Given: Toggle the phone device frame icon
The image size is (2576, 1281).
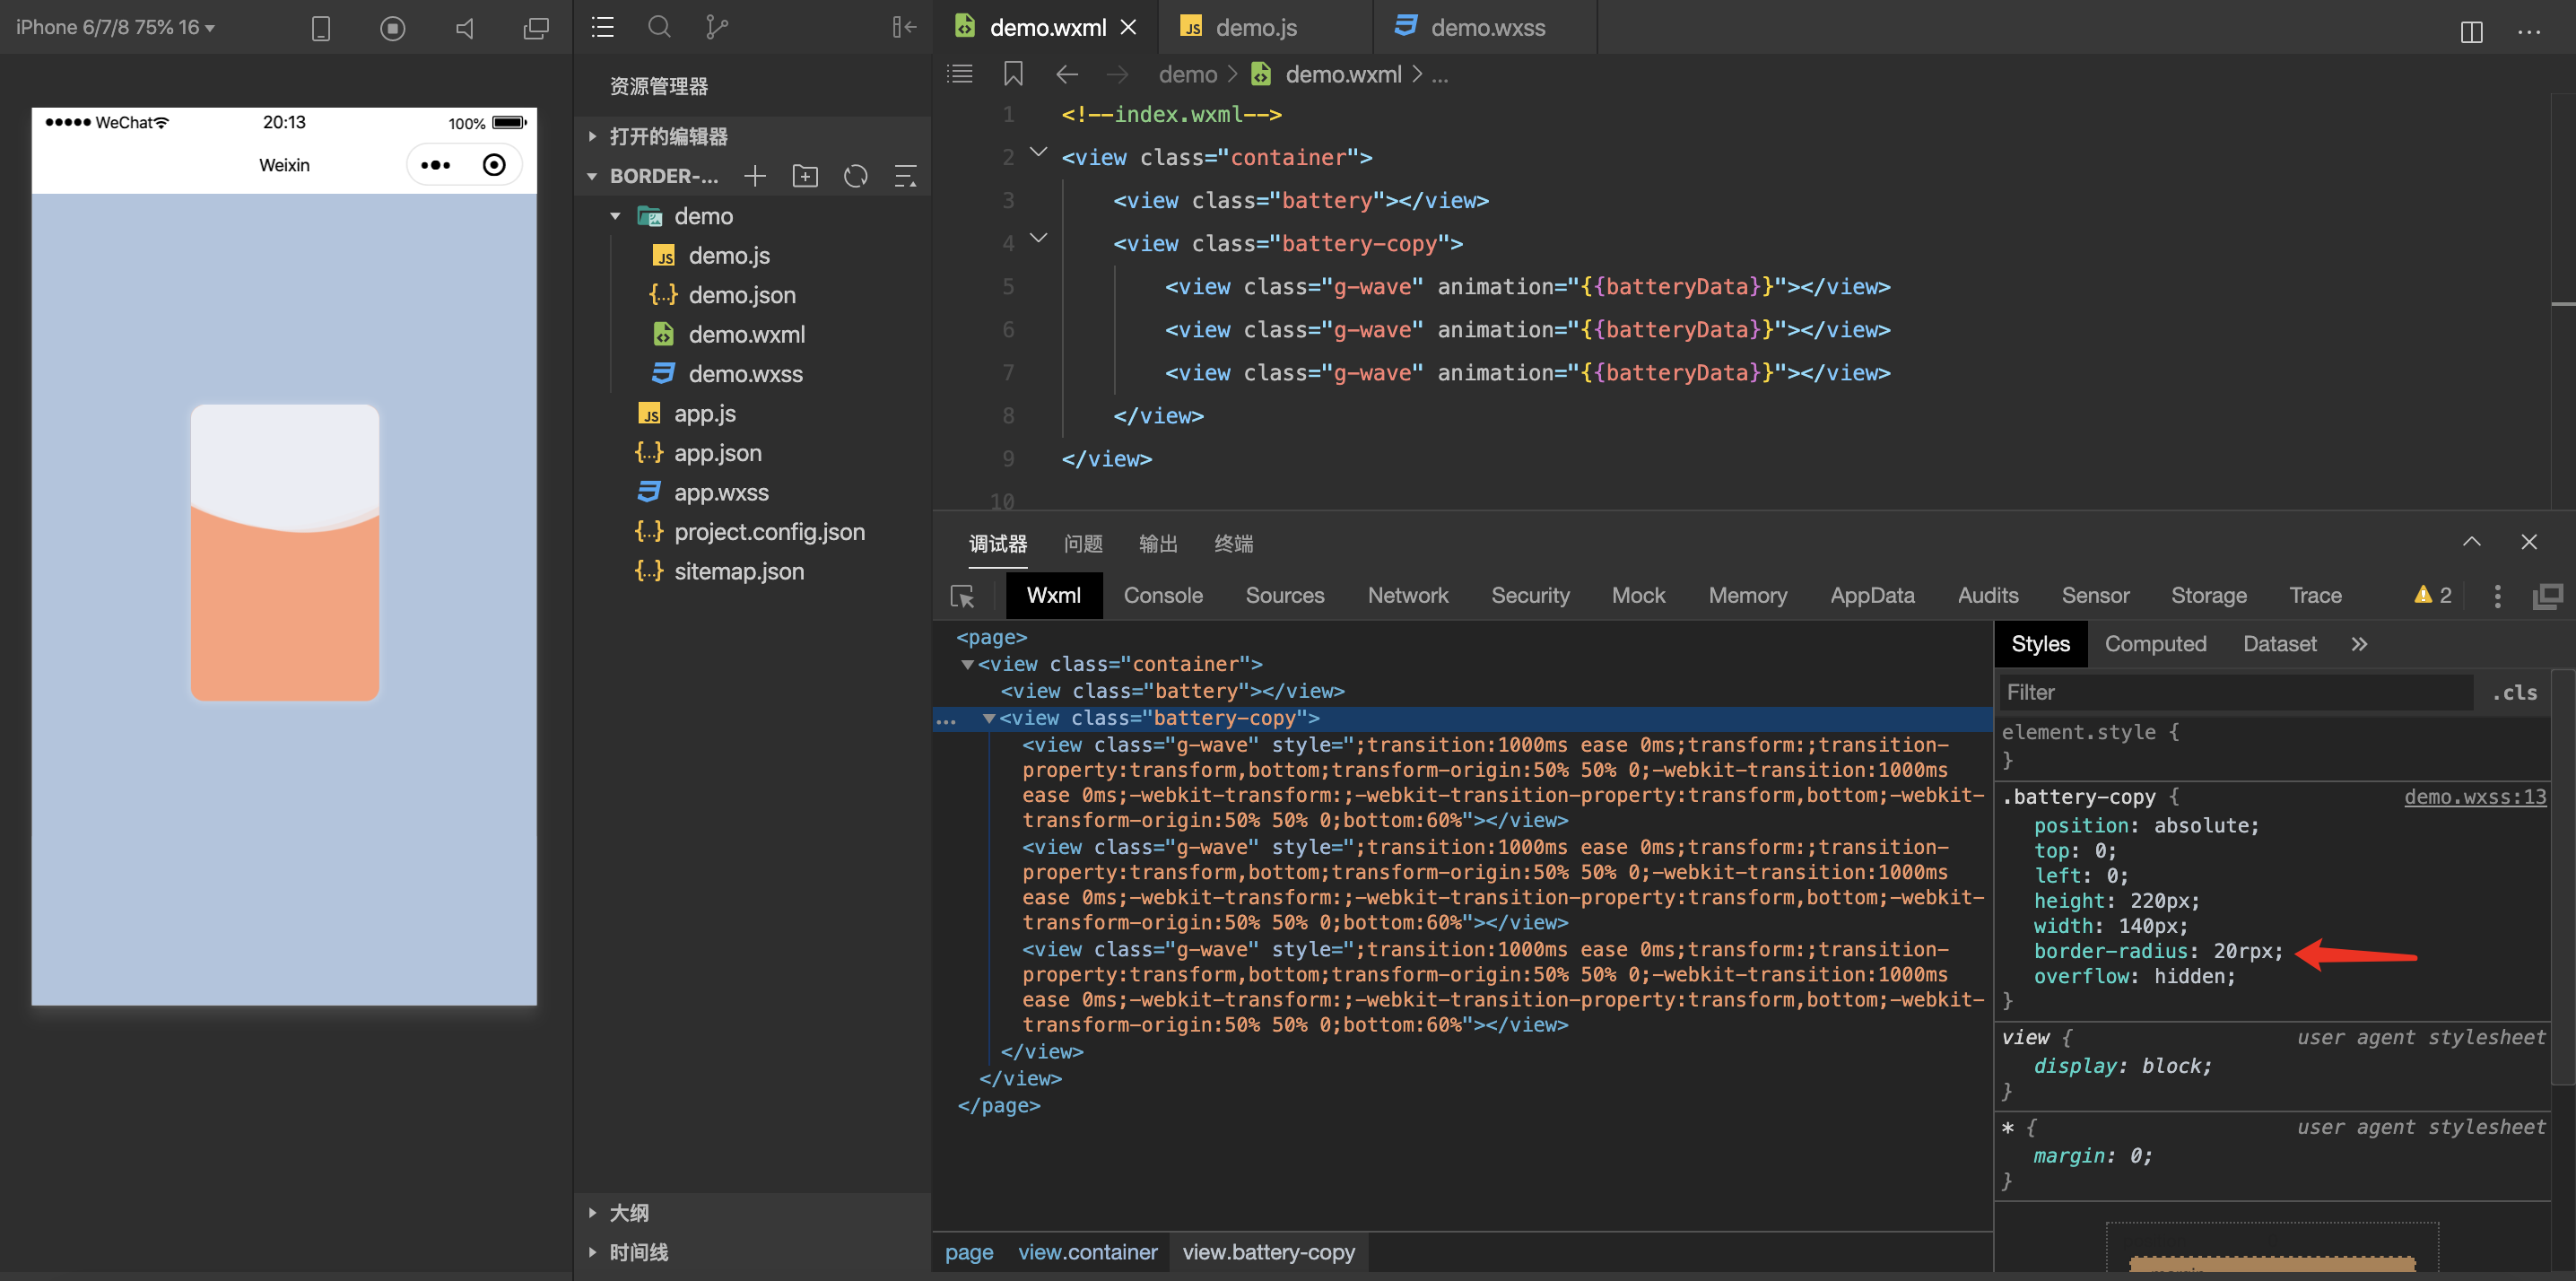Looking at the screenshot, I should [x=320, y=28].
